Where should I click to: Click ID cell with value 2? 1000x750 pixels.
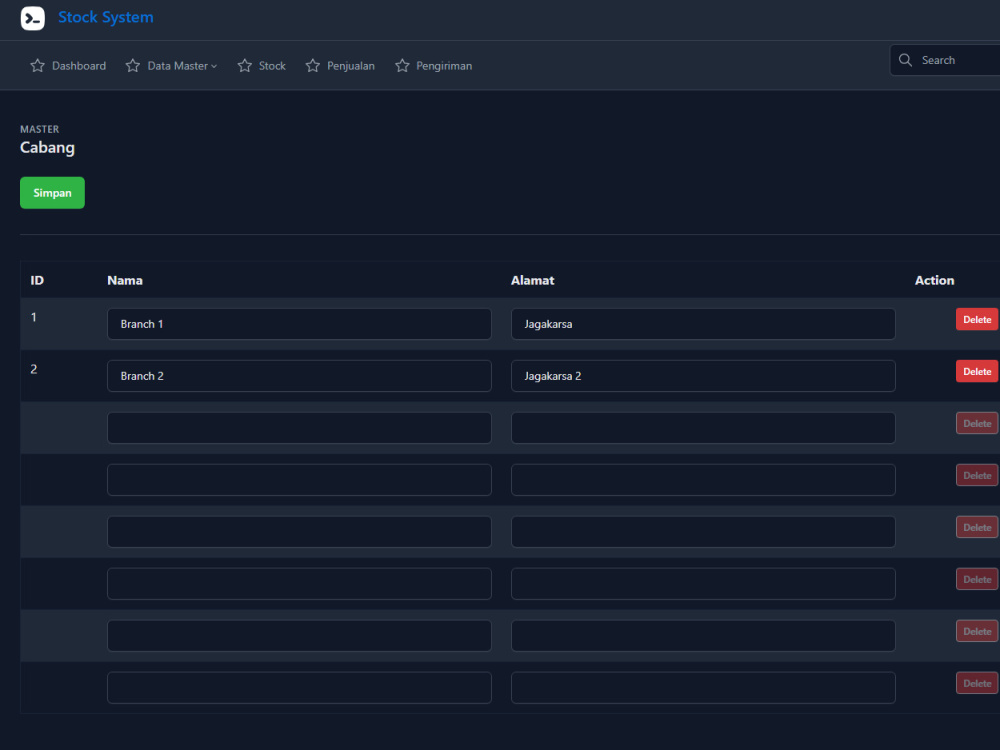click(34, 369)
